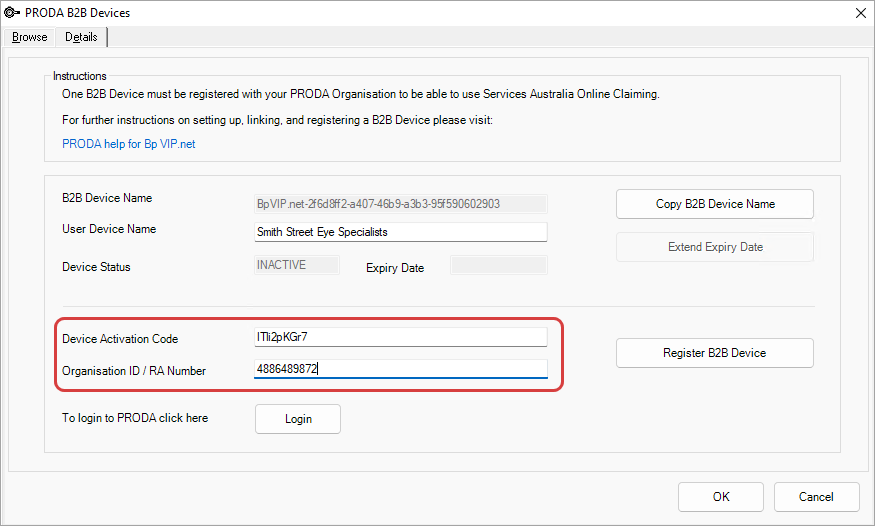Image resolution: width=875 pixels, height=526 pixels.
Task: Select the Details tab
Action: click(x=81, y=37)
